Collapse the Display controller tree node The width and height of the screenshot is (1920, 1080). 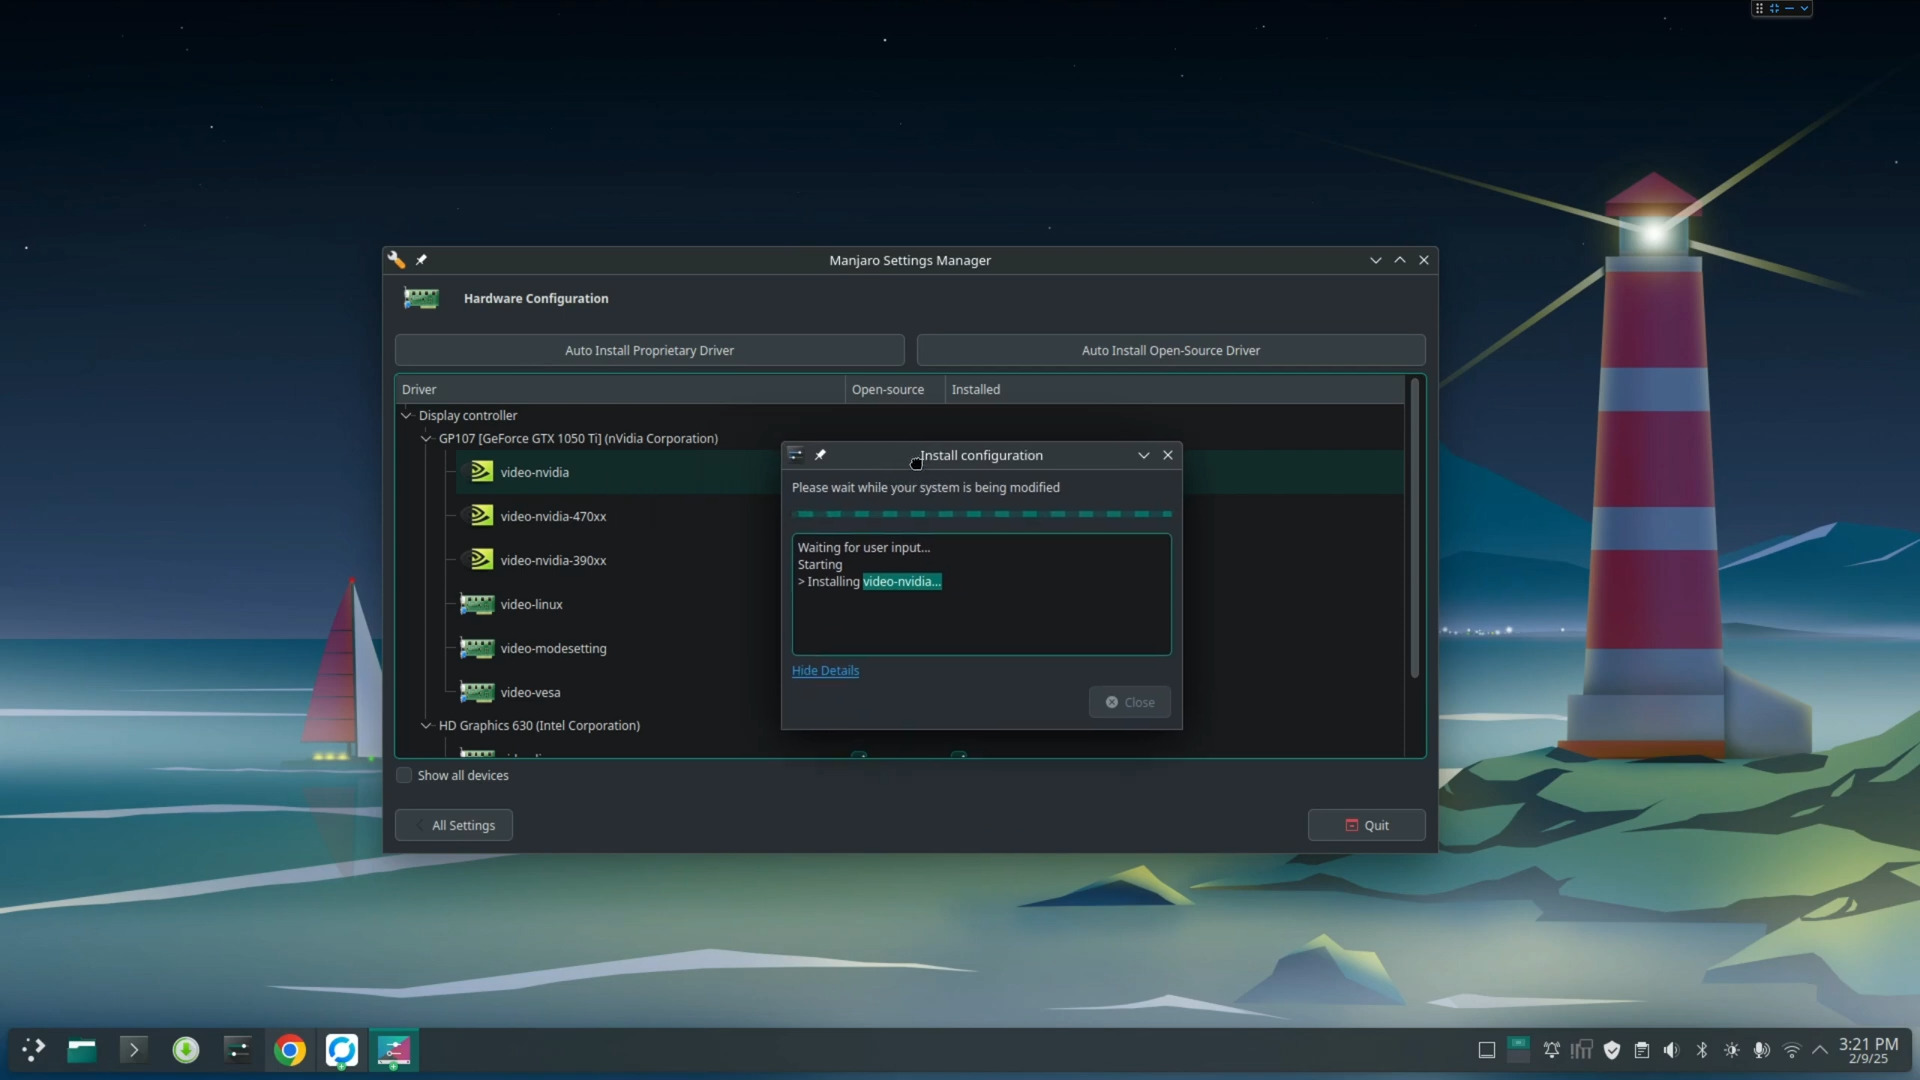tap(406, 415)
